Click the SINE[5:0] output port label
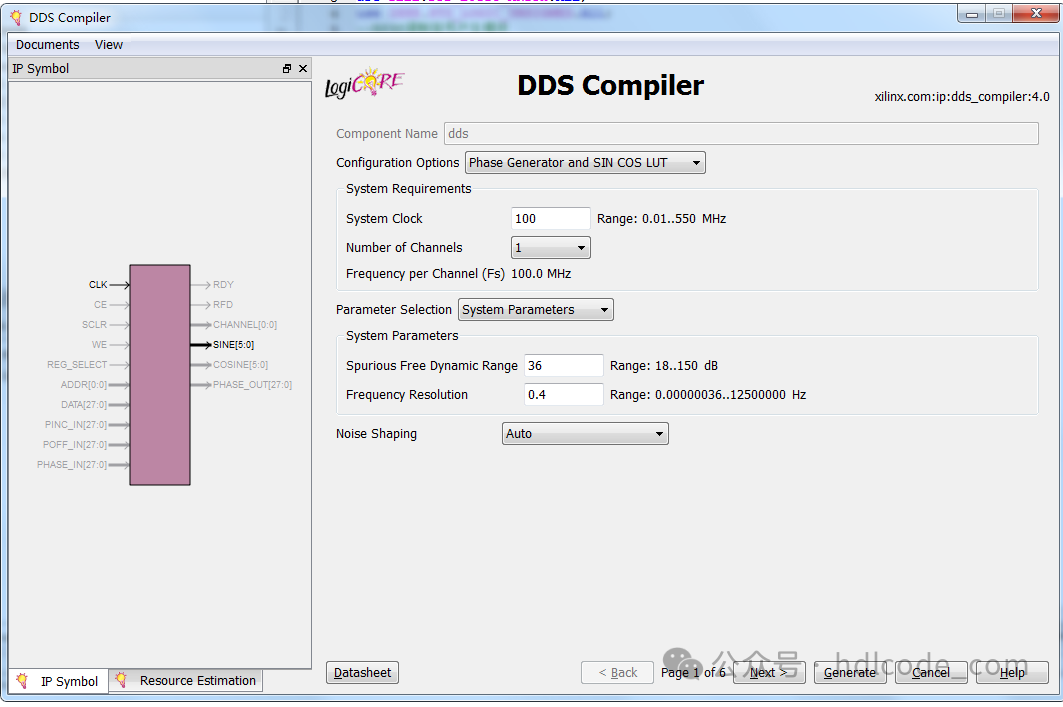1063x707 pixels. (233, 345)
